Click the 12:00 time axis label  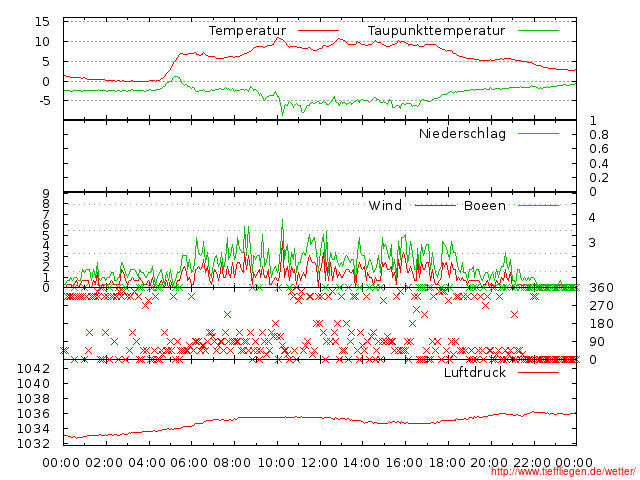tap(319, 463)
